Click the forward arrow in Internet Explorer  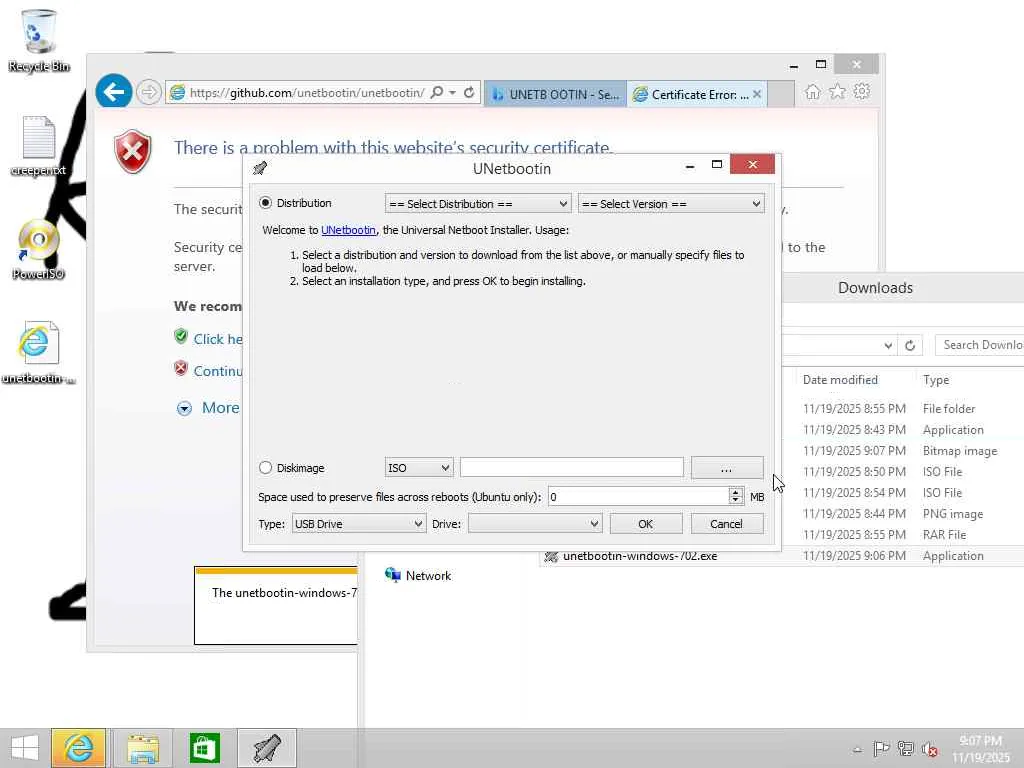149,92
